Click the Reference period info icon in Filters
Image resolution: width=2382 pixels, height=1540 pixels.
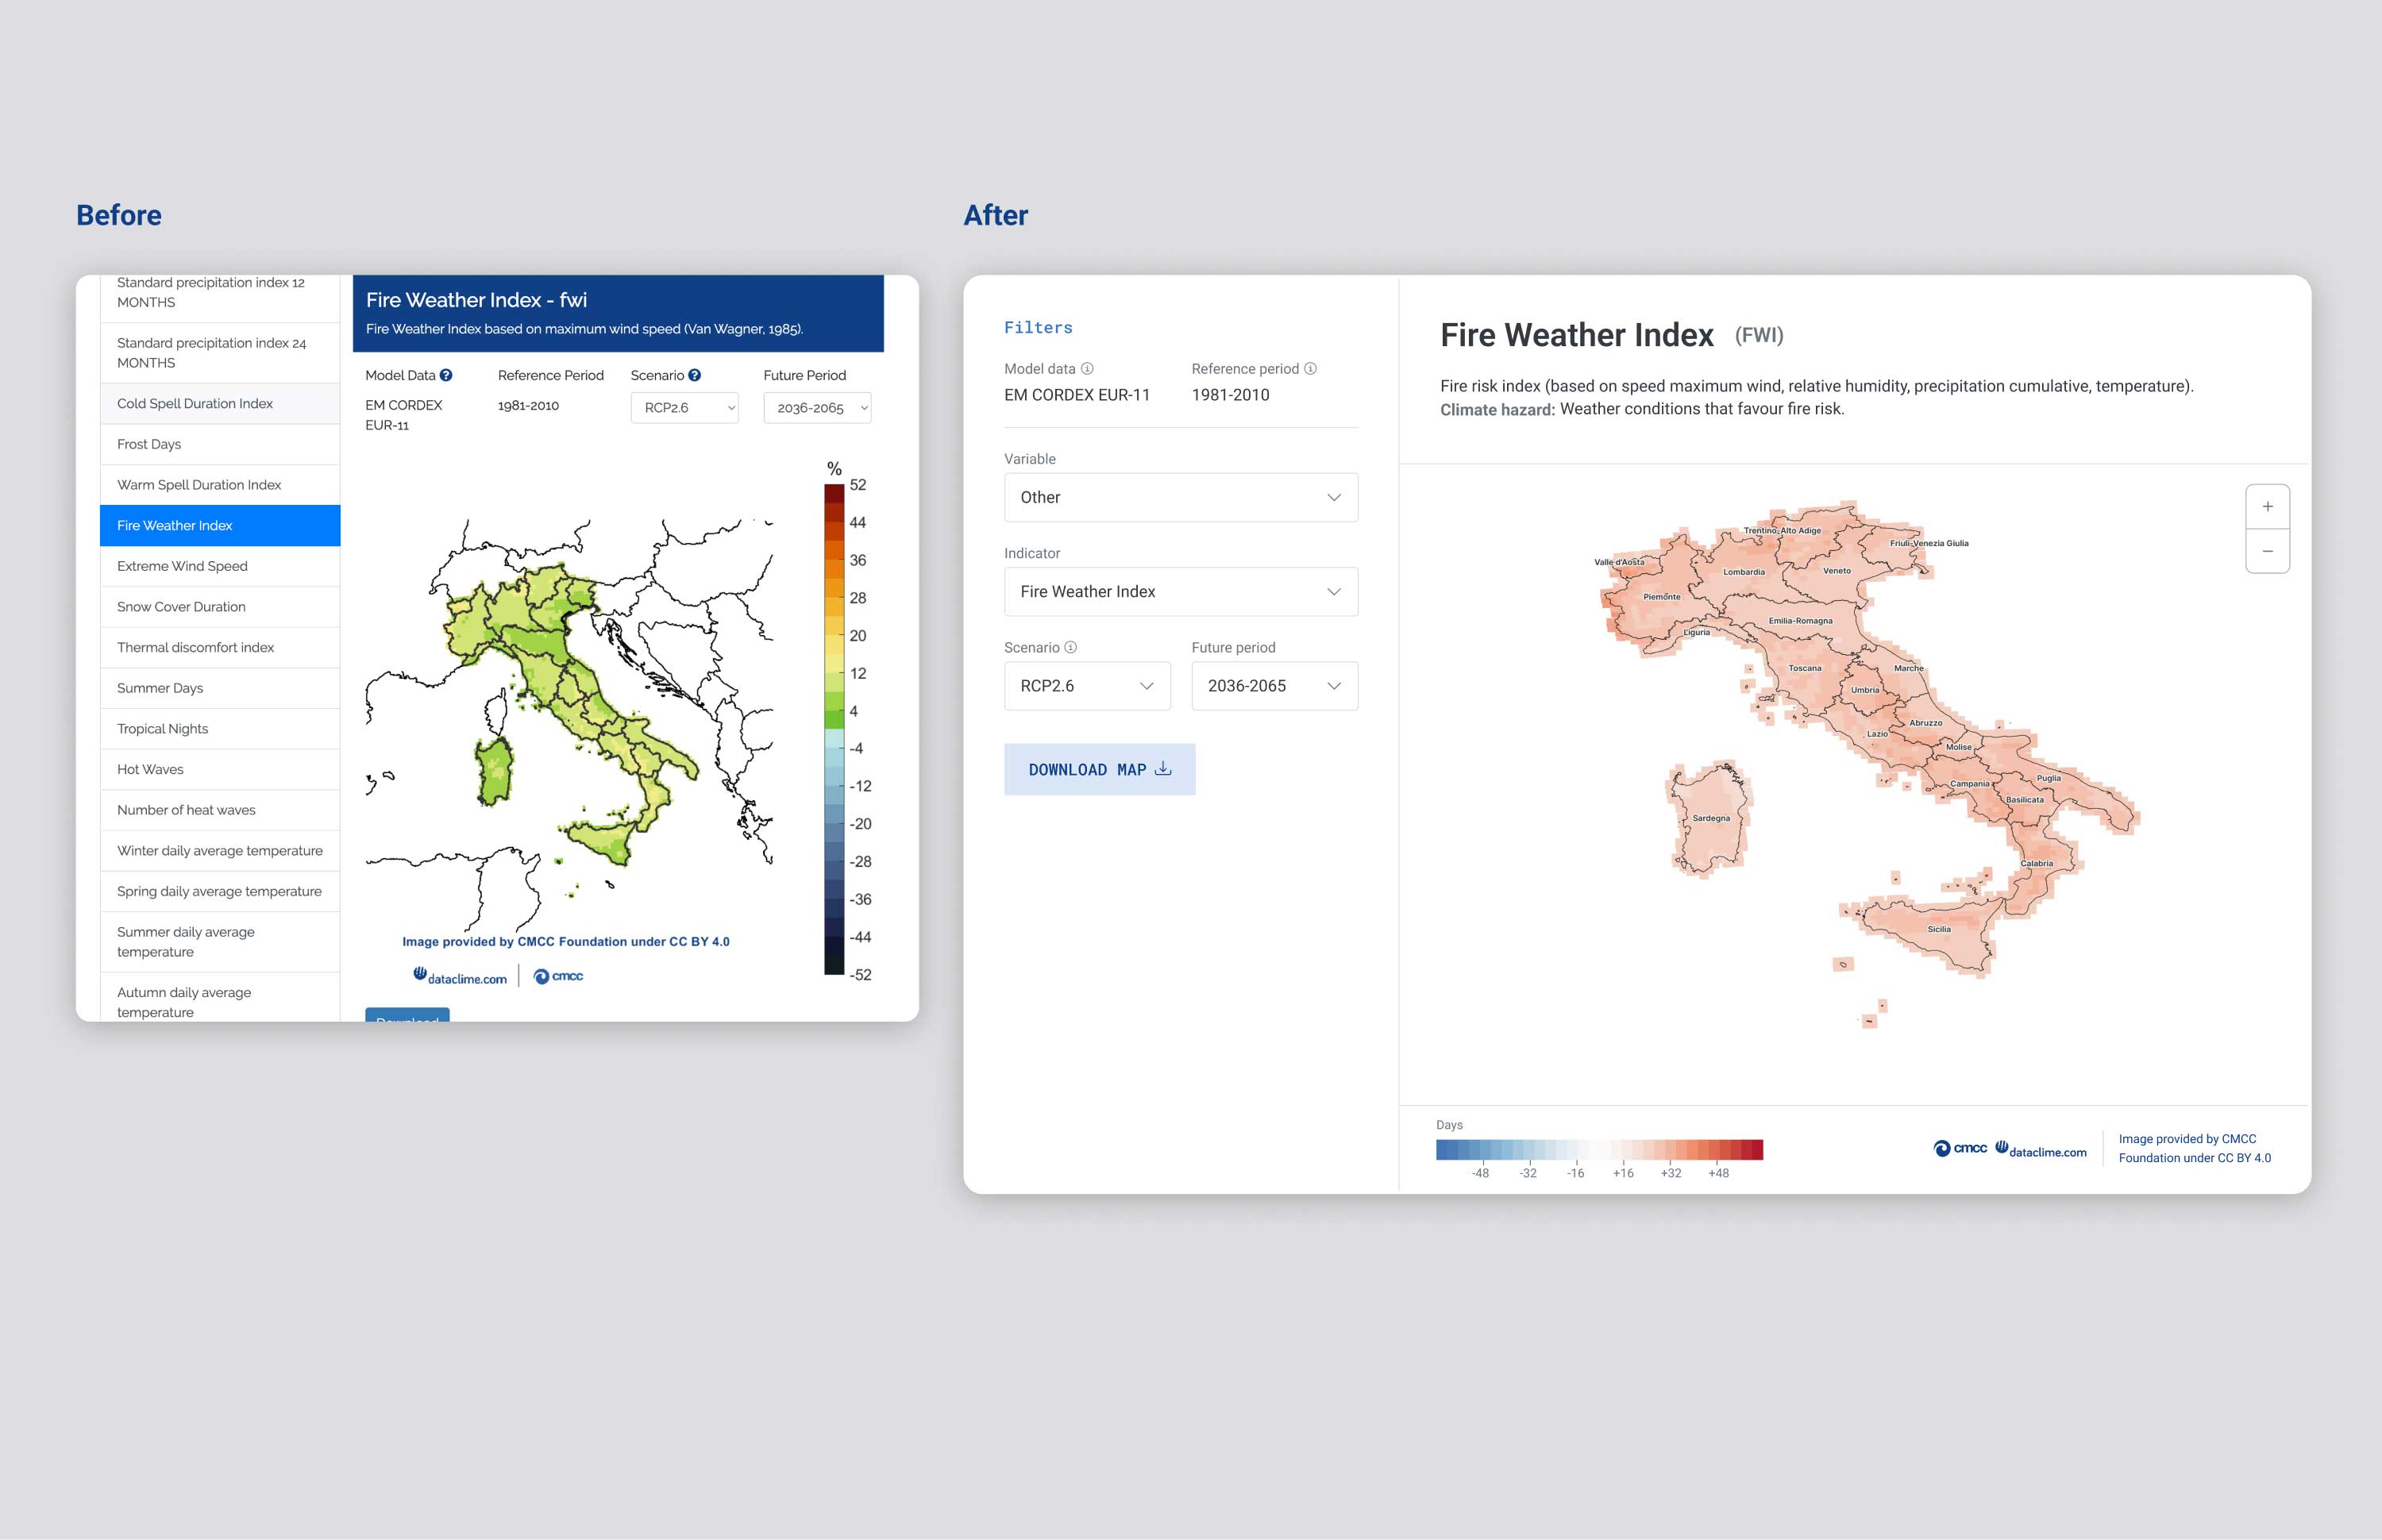point(1310,368)
